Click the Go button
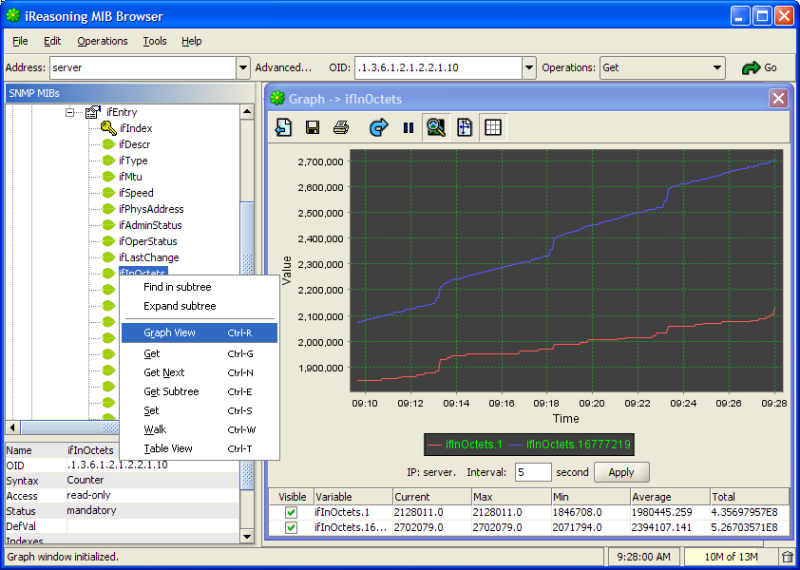The height and width of the screenshot is (570, 800). click(x=759, y=68)
